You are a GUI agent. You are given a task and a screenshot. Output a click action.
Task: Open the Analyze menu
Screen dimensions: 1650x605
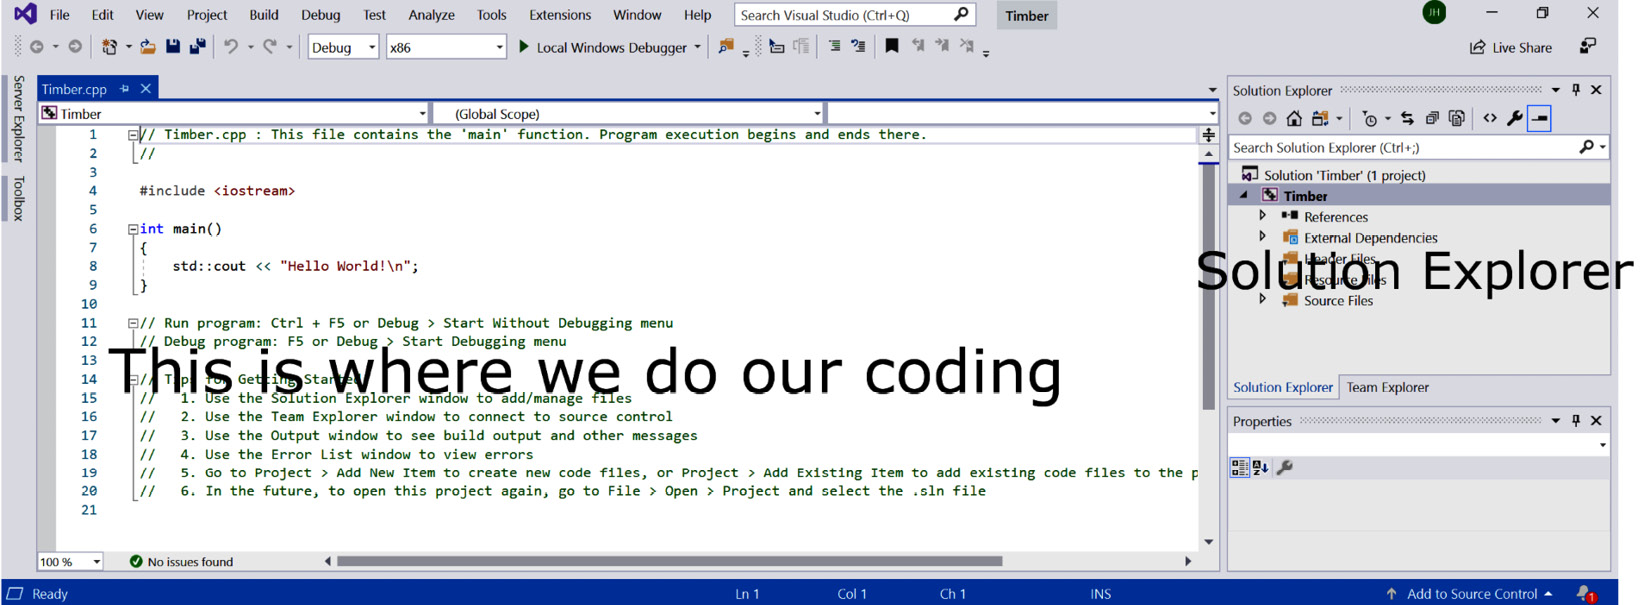(431, 15)
